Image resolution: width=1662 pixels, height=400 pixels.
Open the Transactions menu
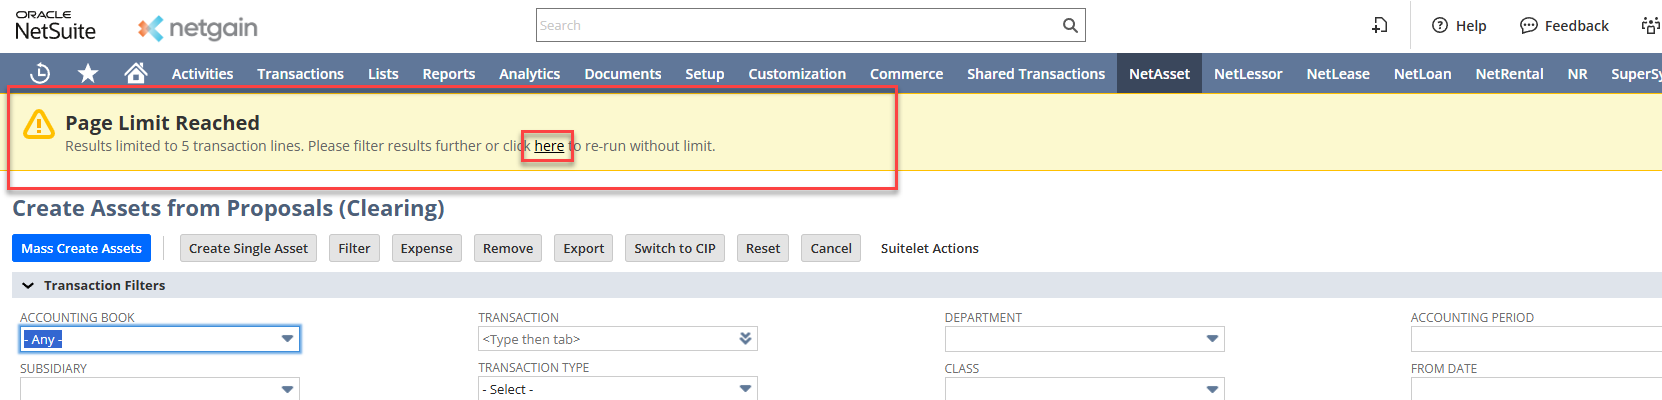coord(300,73)
